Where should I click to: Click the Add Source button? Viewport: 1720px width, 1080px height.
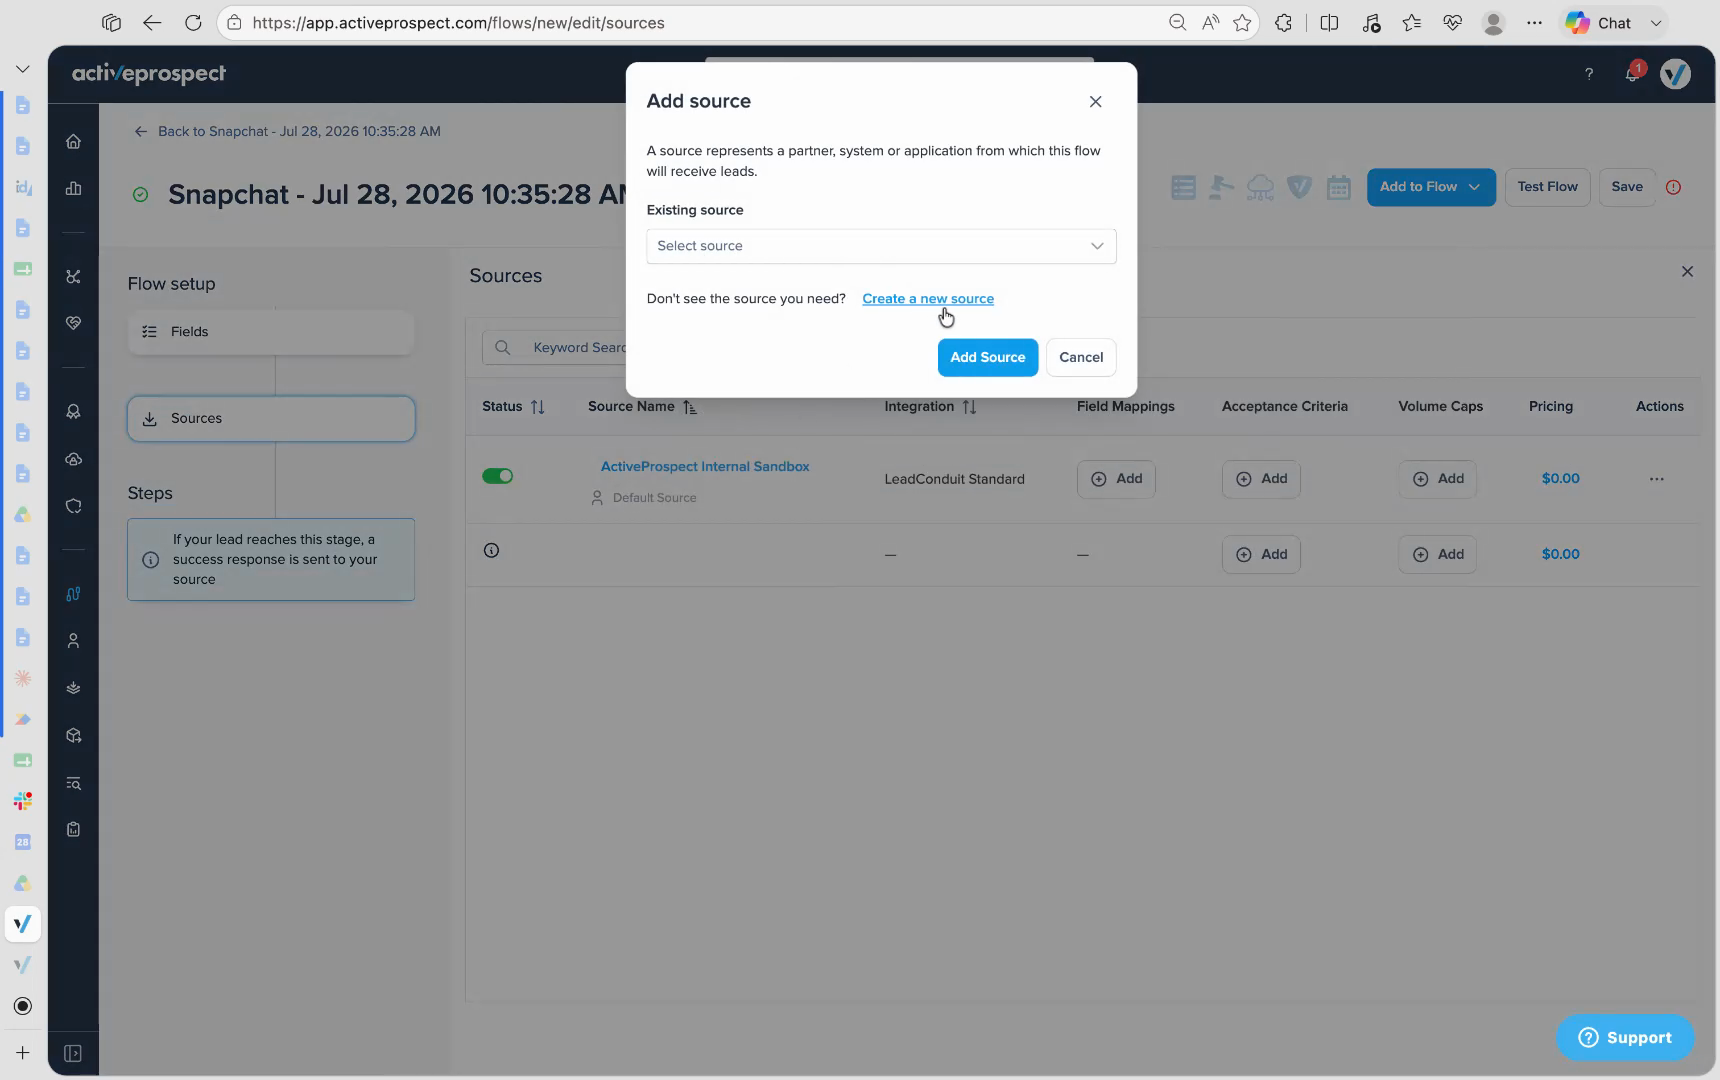click(x=987, y=358)
